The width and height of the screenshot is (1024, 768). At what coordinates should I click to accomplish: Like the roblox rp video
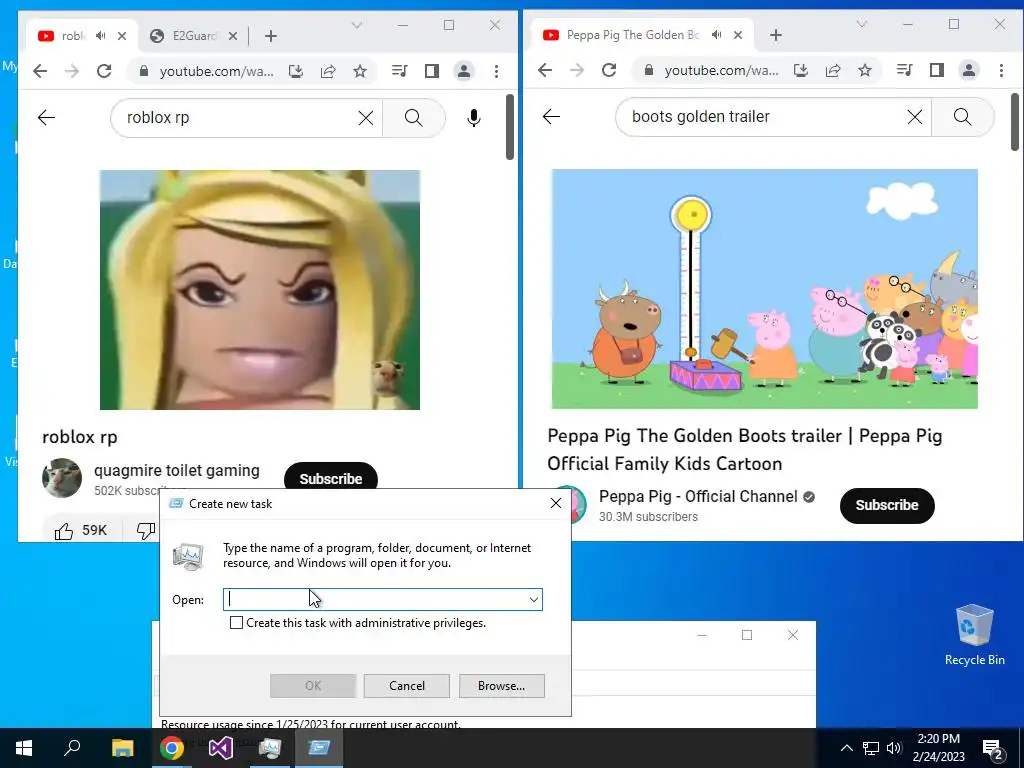pos(80,530)
